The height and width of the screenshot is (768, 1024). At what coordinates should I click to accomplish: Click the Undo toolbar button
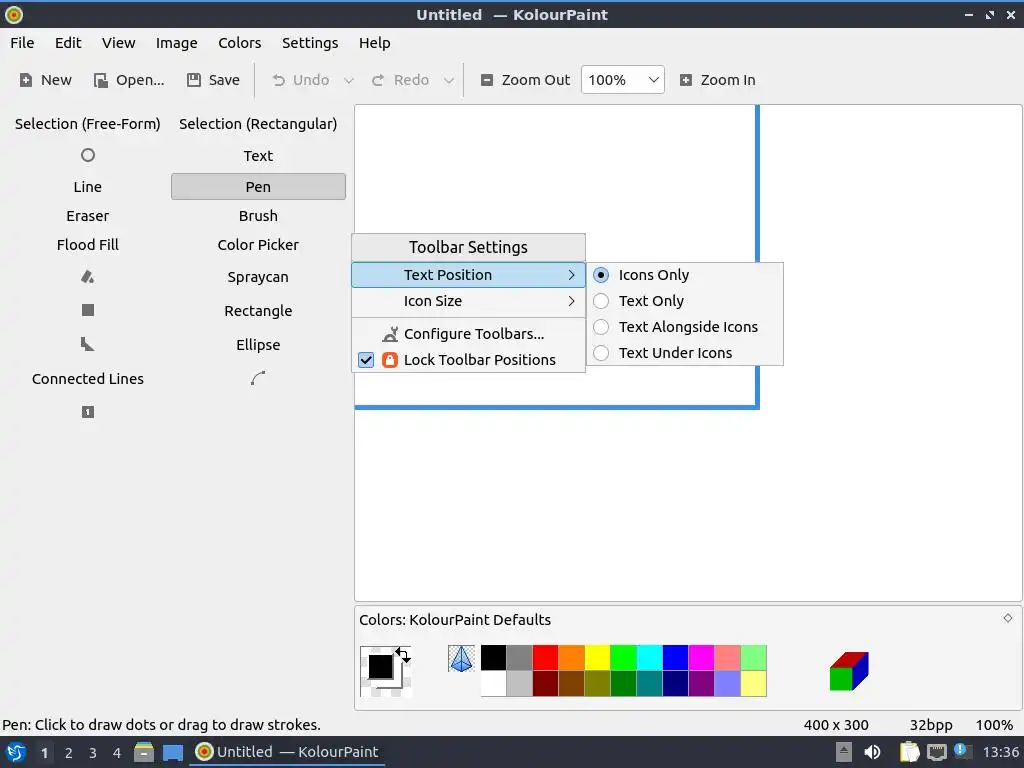tap(301, 80)
